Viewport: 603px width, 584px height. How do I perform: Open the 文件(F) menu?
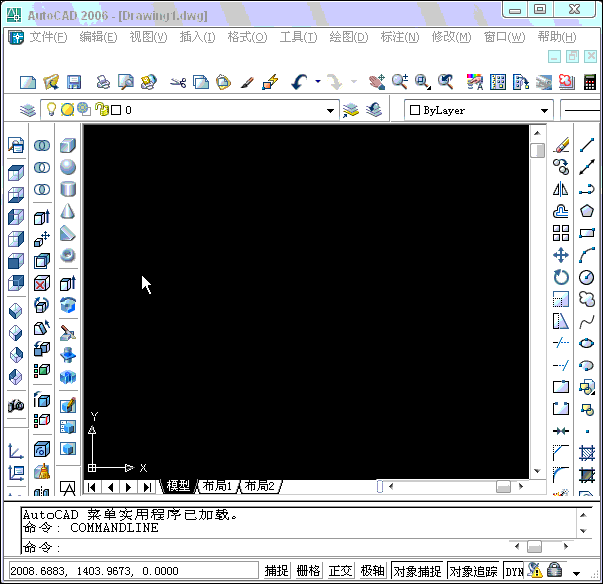(48, 37)
